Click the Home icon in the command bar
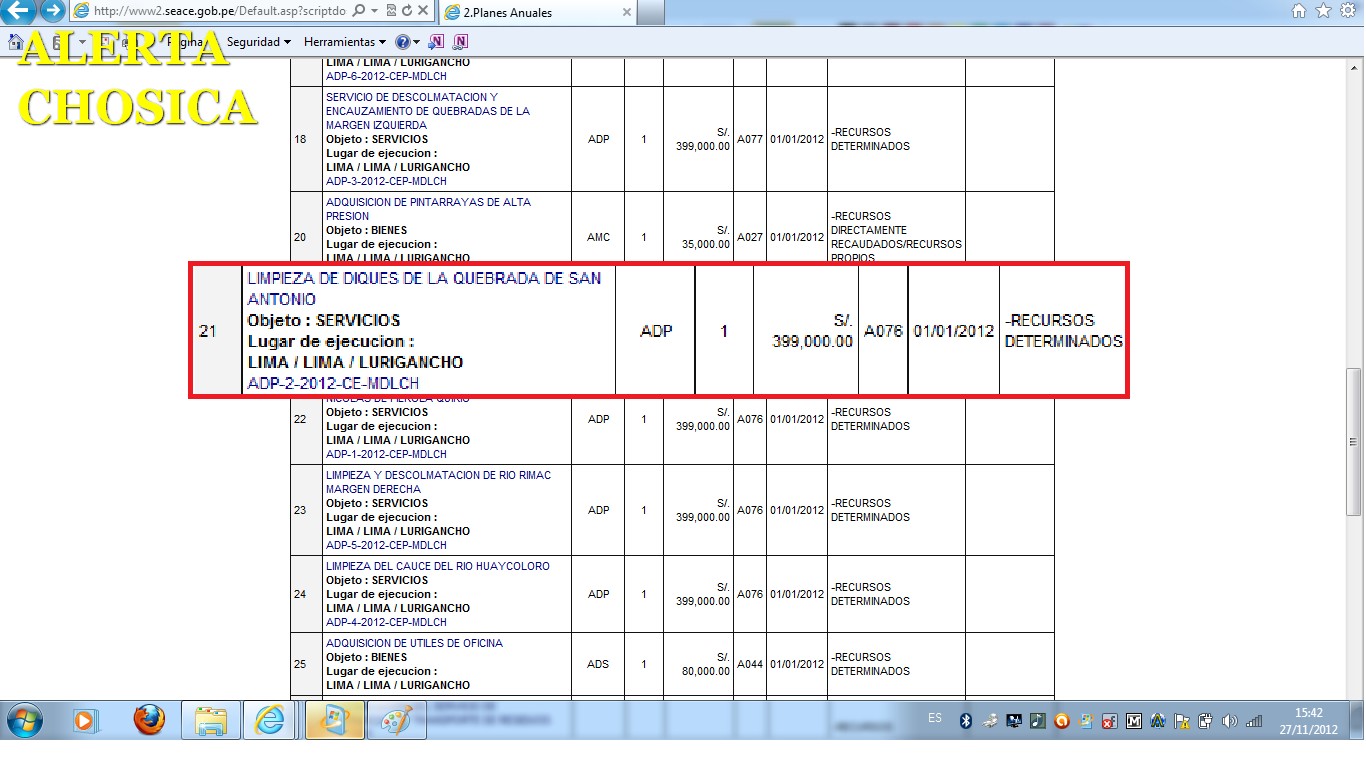Screen dimensions: 1366x768 pos(15,42)
